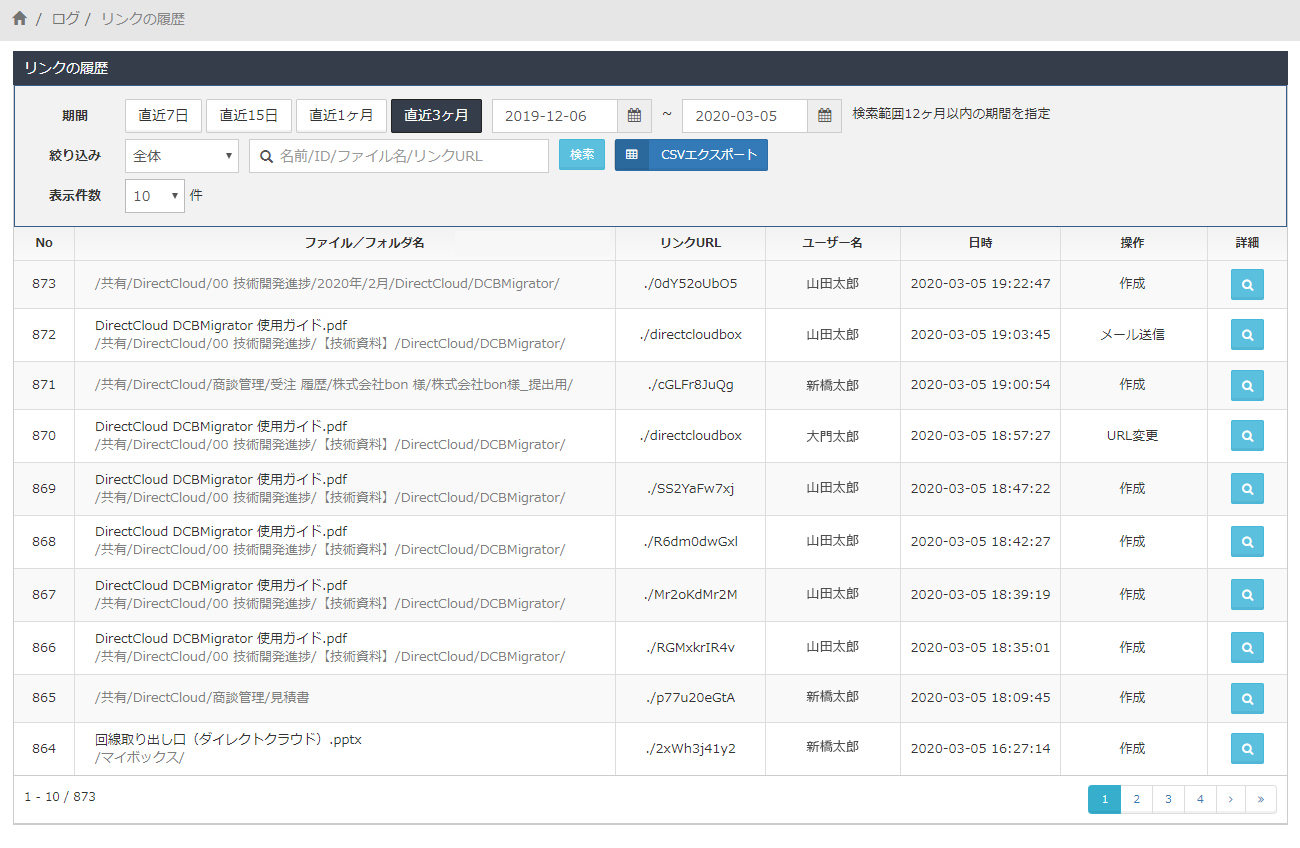The width and height of the screenshot is (1300, 848).
Task: Click link URL ./cGLFr8JuQg
Action: [x=690, y=385]
